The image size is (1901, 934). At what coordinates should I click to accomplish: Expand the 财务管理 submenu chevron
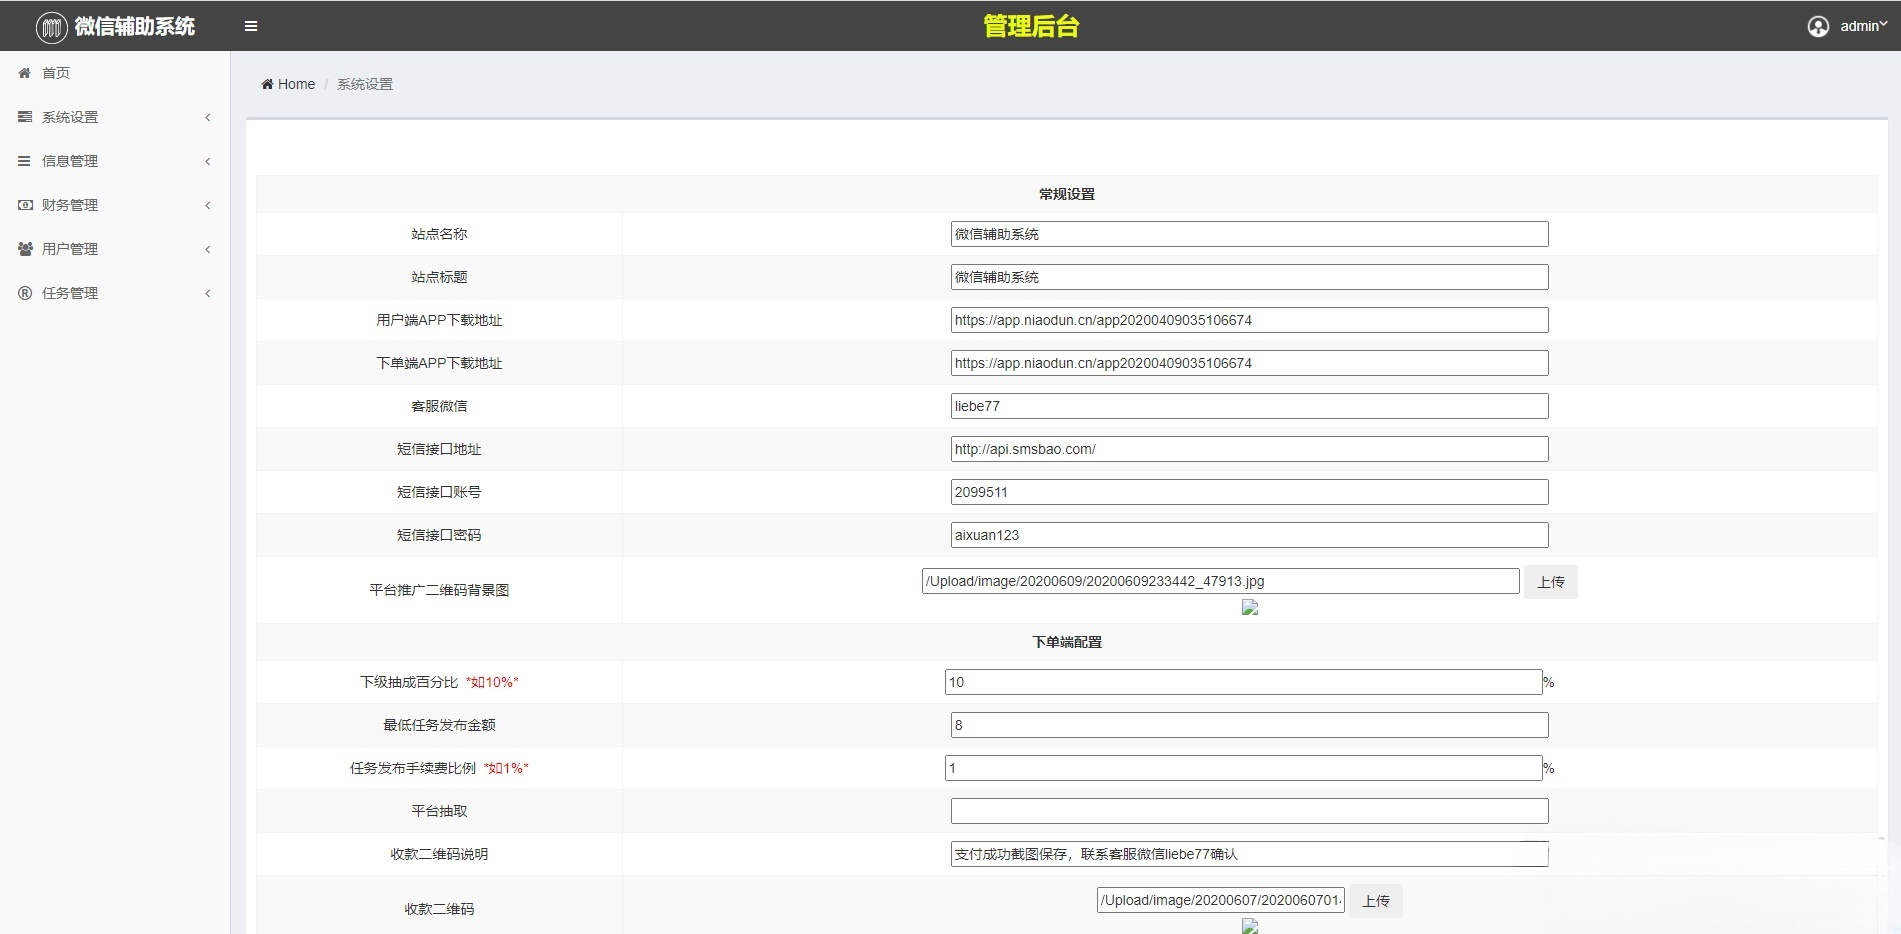pos(208,205)
